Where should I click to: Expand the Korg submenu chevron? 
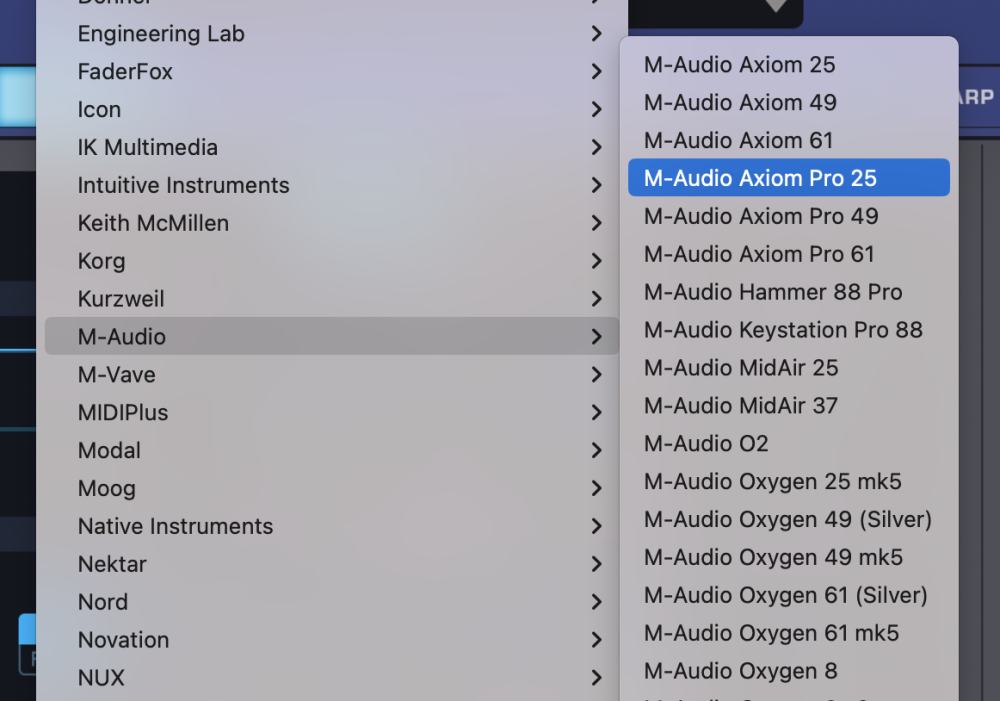(x=596, y=262)
